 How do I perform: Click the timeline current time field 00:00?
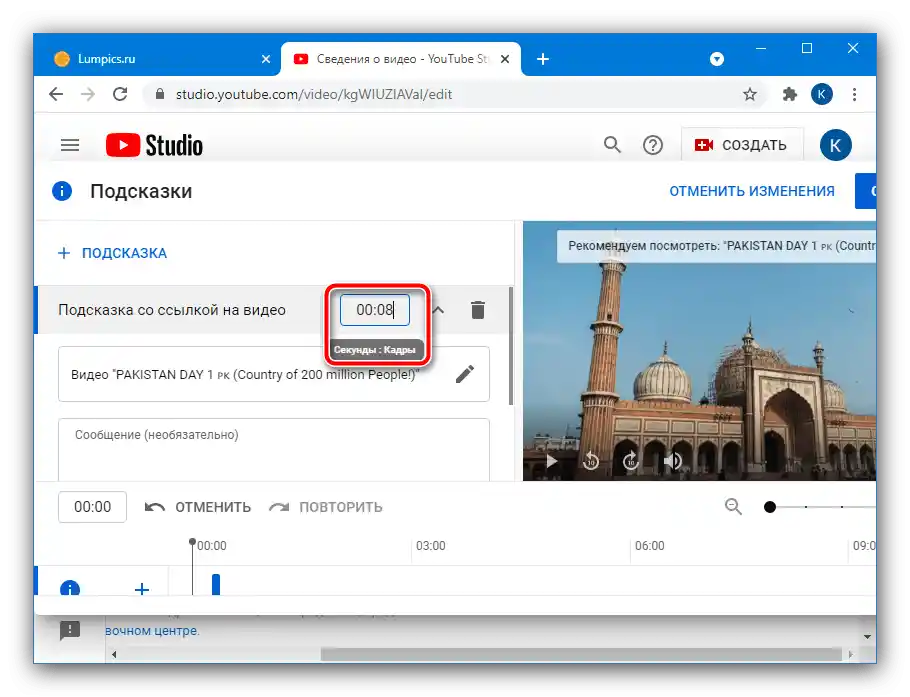tap(92, 507)
